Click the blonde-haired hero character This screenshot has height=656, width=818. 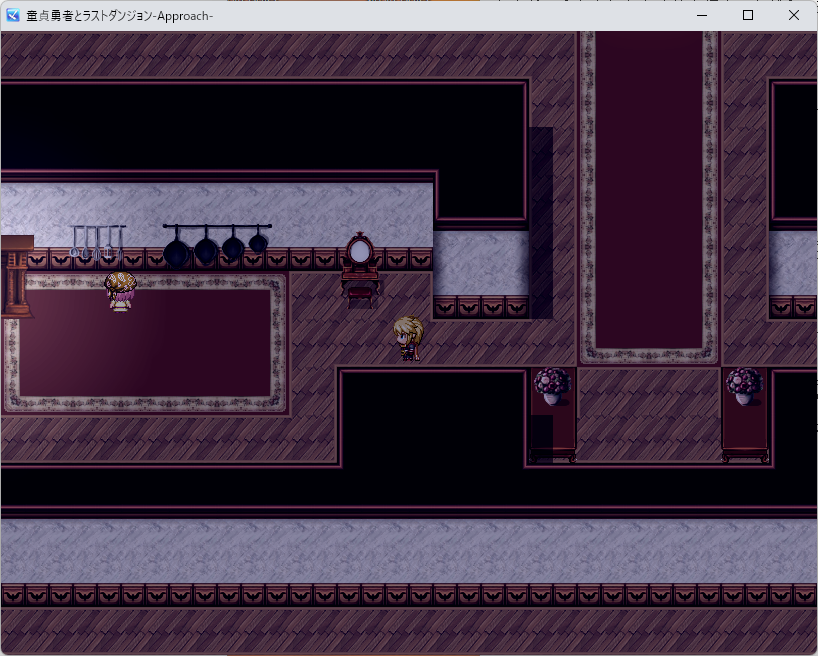(408, 338)
